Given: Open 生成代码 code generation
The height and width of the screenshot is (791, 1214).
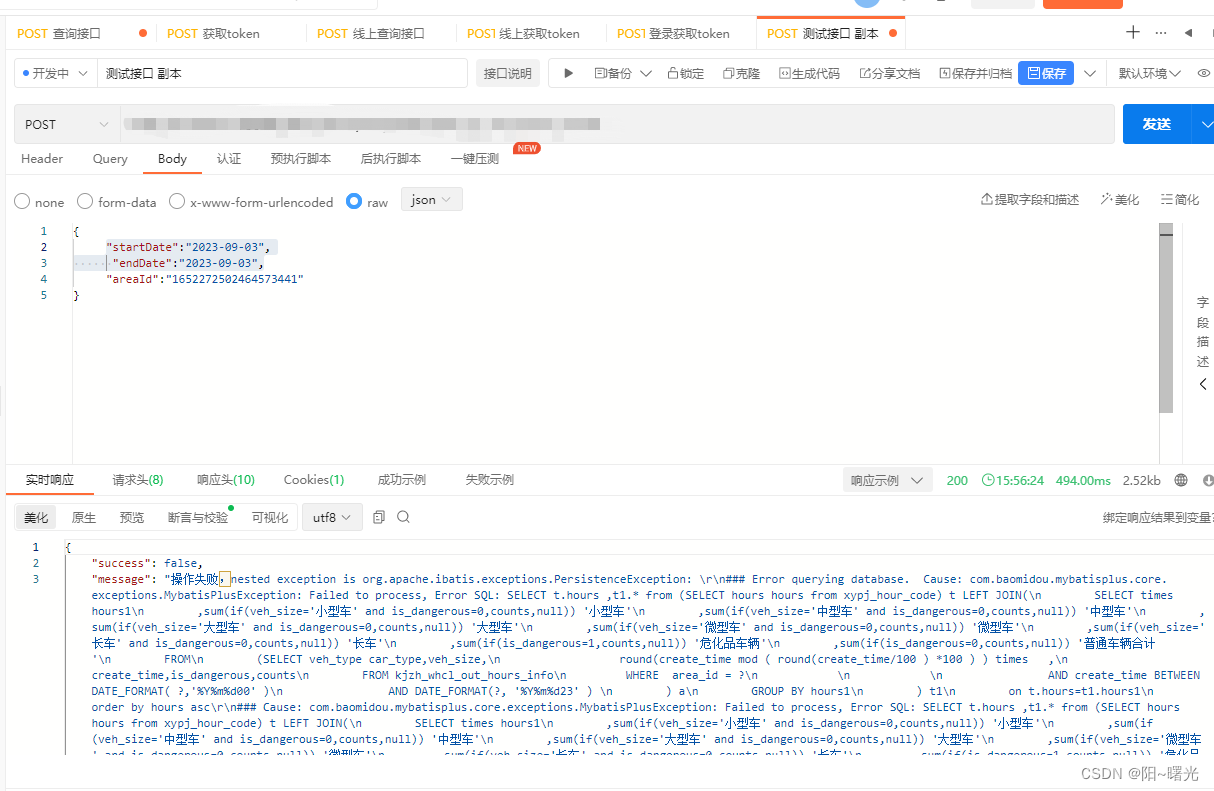Looking at the screenshot, I should (808, 72).
